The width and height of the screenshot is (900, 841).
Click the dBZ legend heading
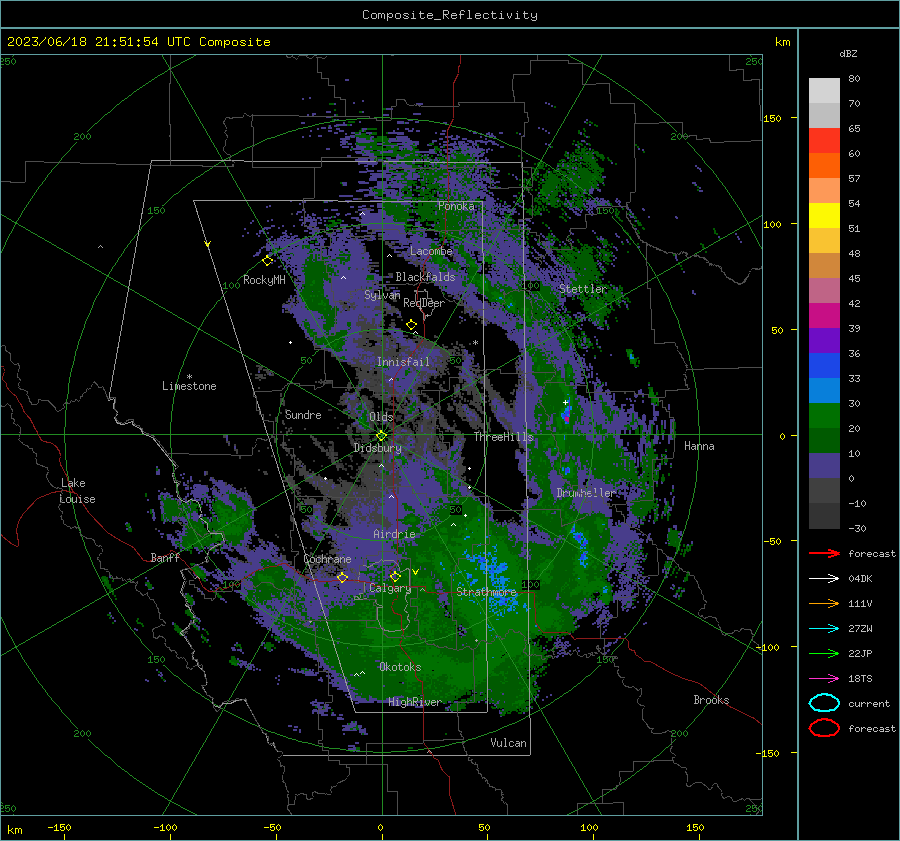[848, 54]
